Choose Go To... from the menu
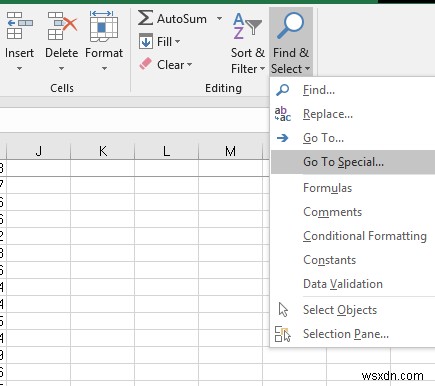This screenshot has height=386, width=435. click(353, 138)
